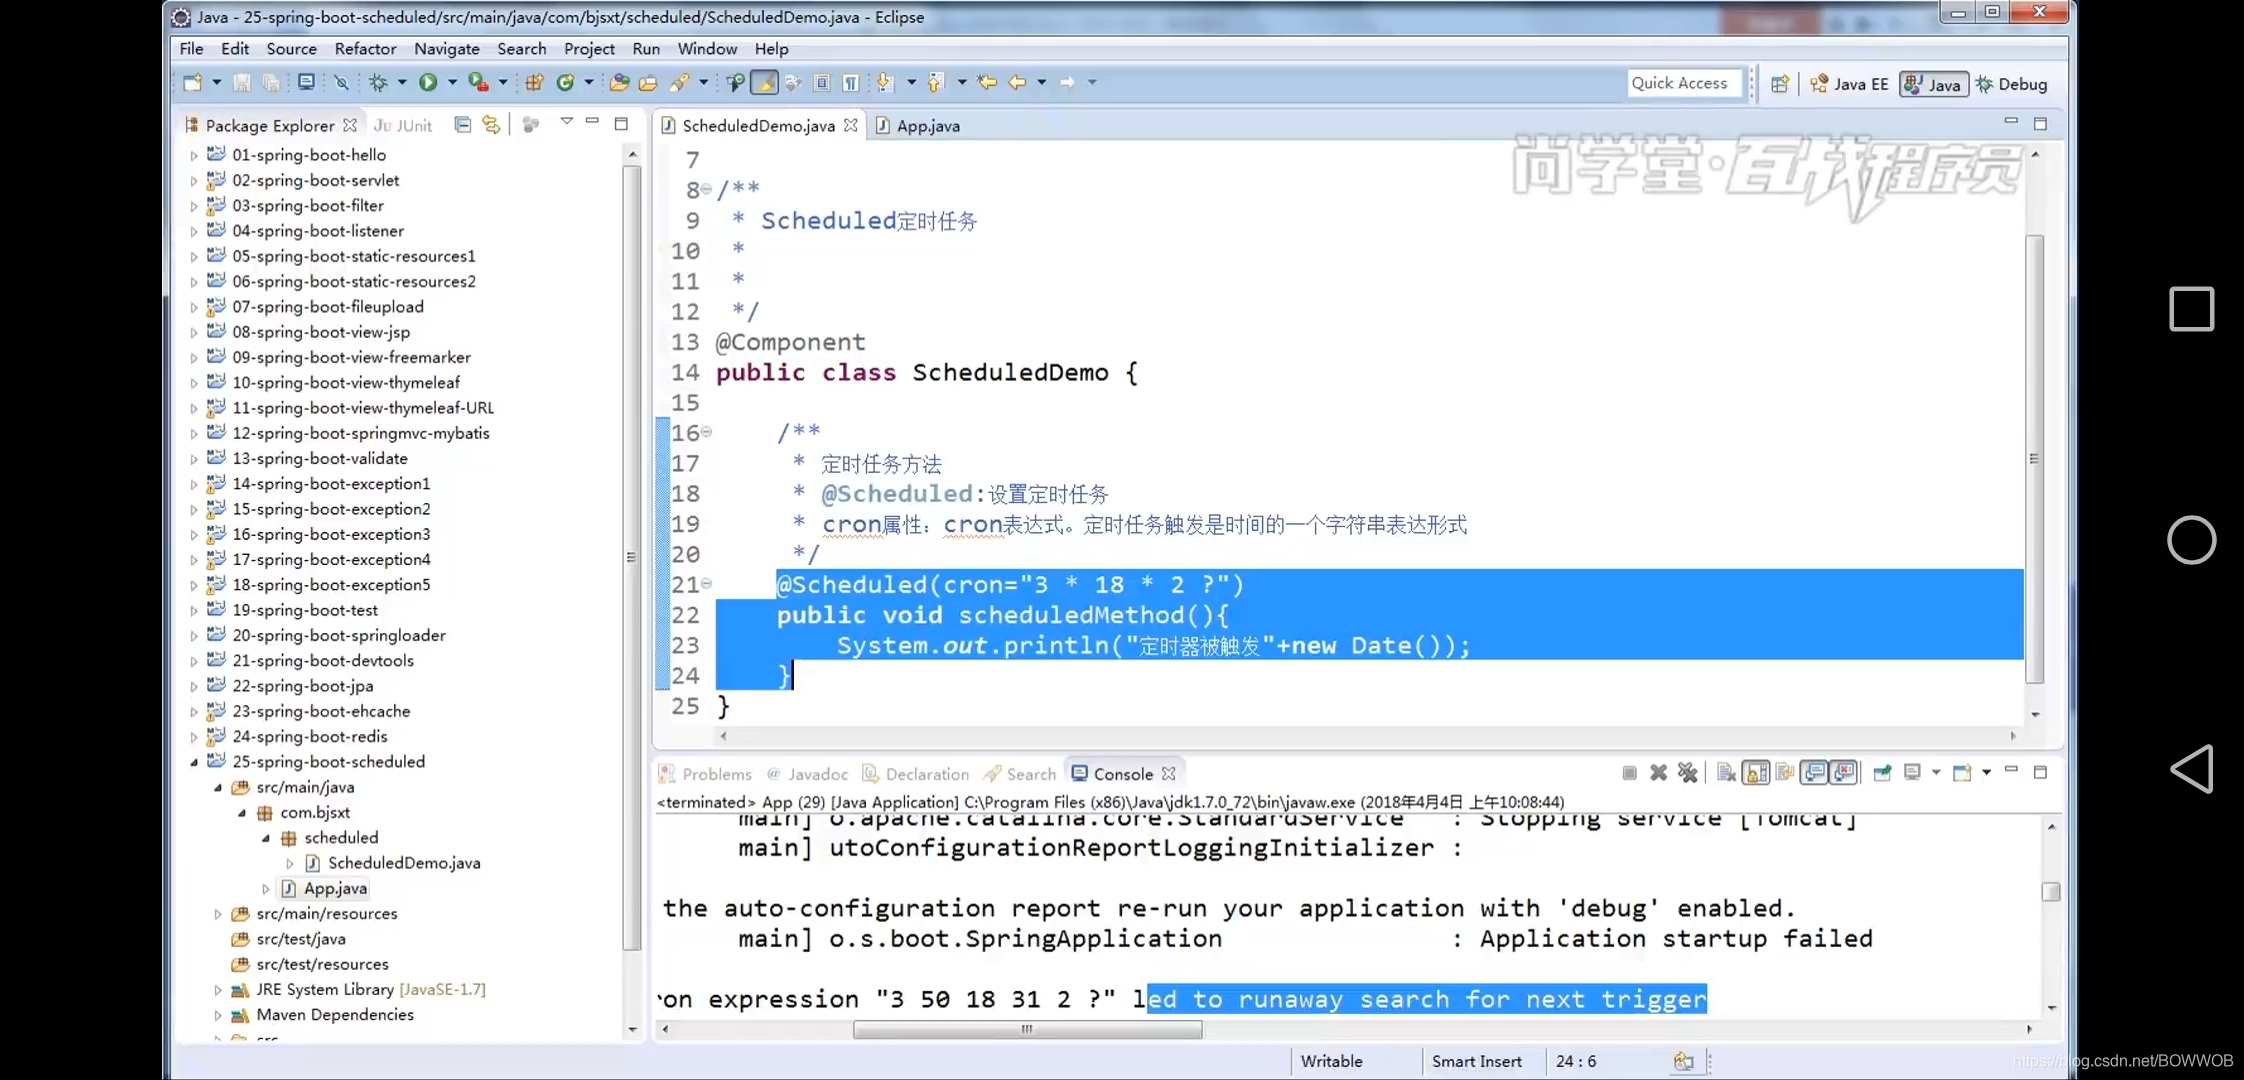Viewport: 2244px width, 1080px height.
Task: Toggle the Package Explorer view header
Action: coord(268,126)
